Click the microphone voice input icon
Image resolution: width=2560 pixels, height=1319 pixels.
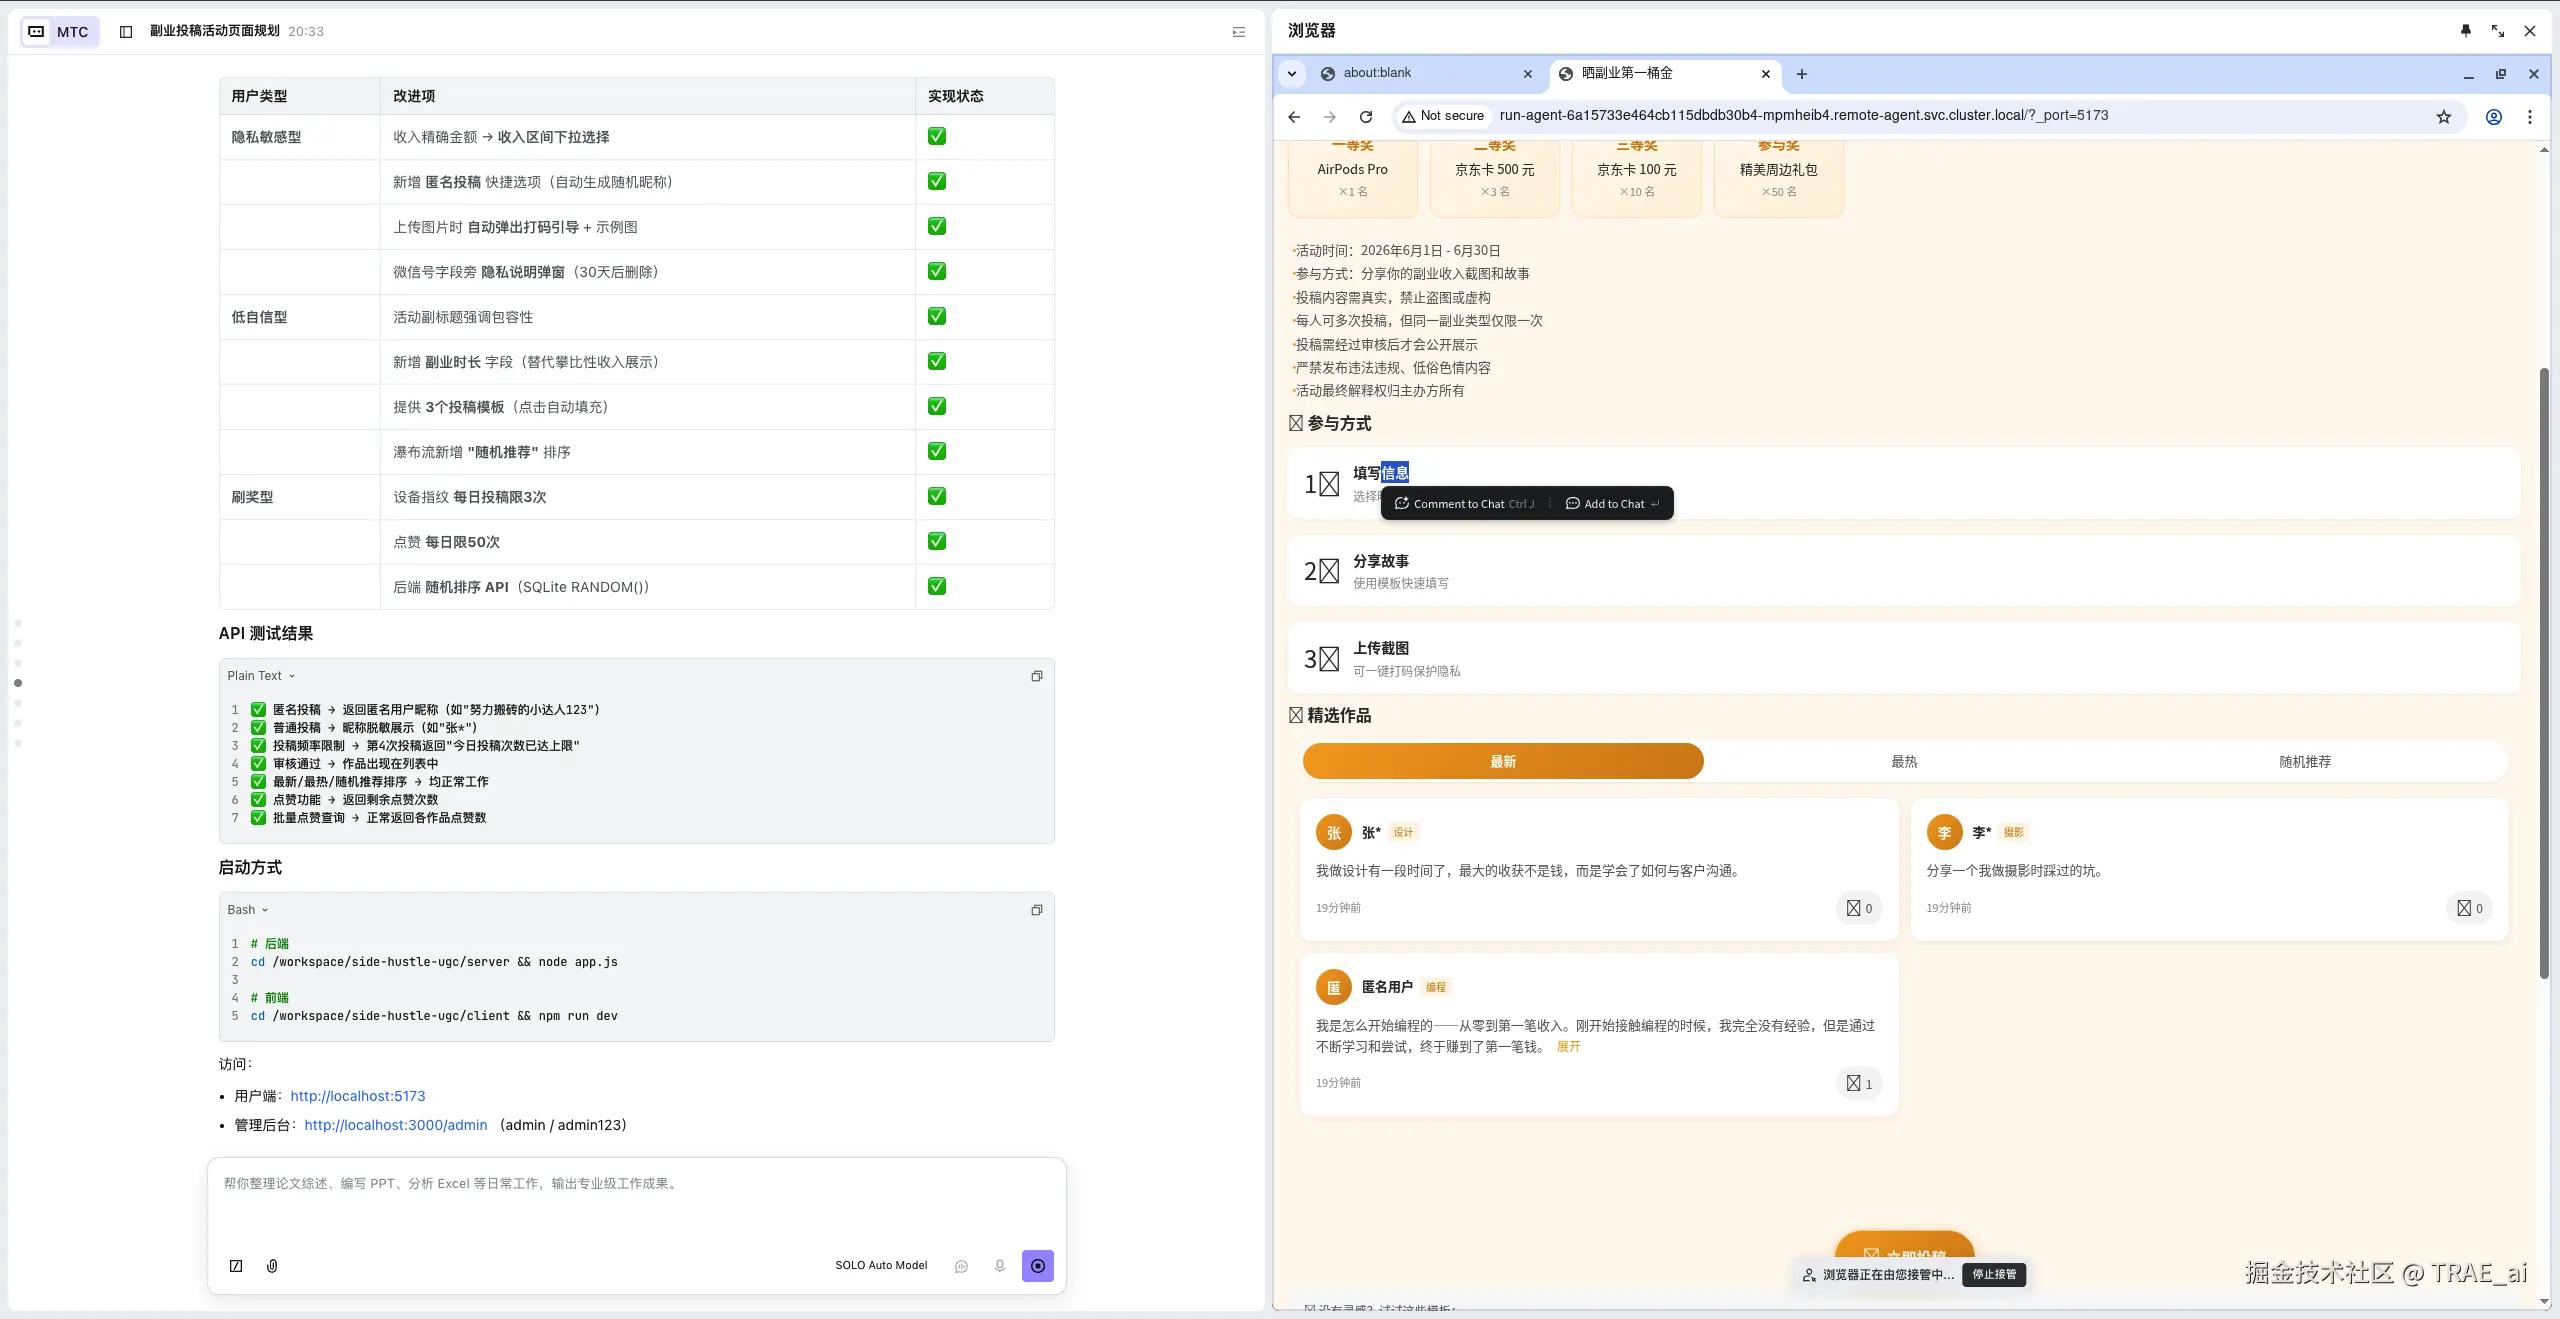[999, 1266]
